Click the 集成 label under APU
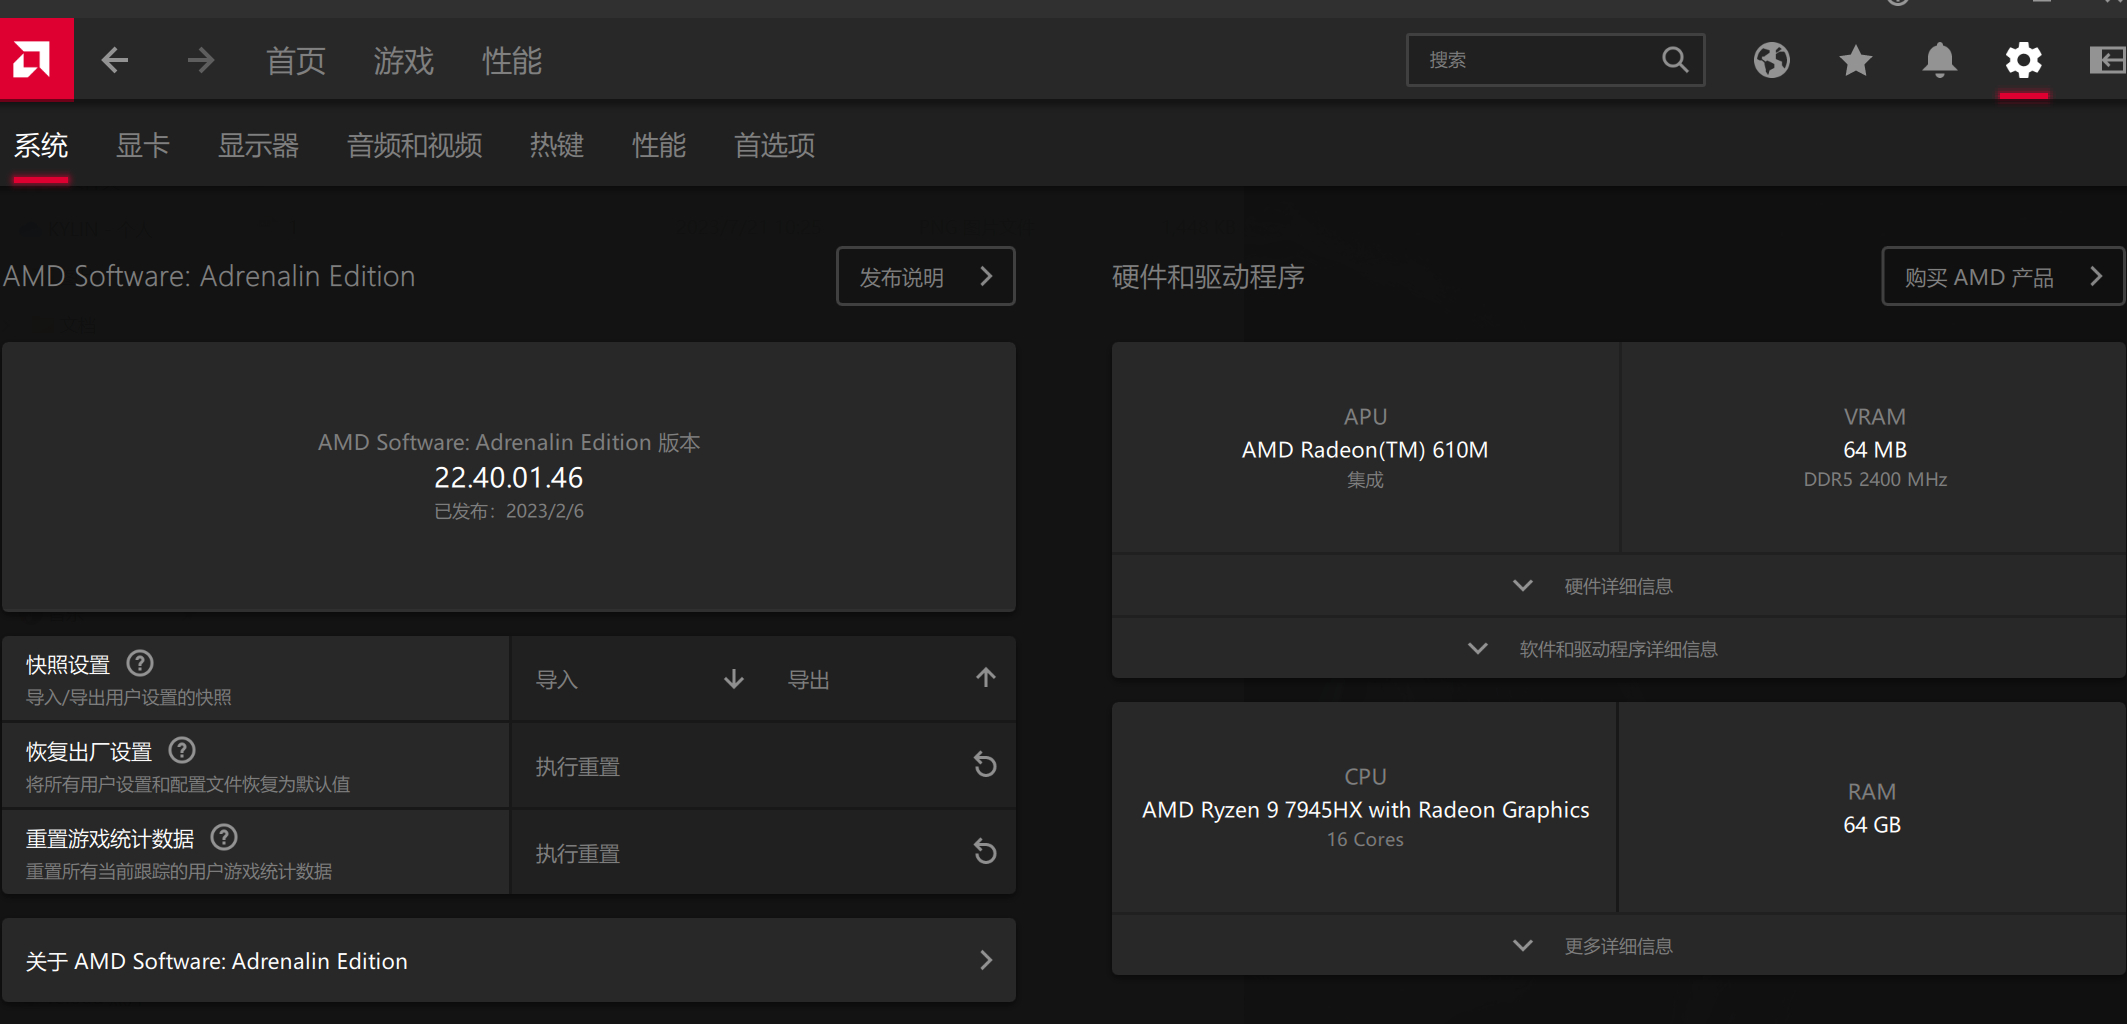The image size is (2127, 1024). point(1365,480)
